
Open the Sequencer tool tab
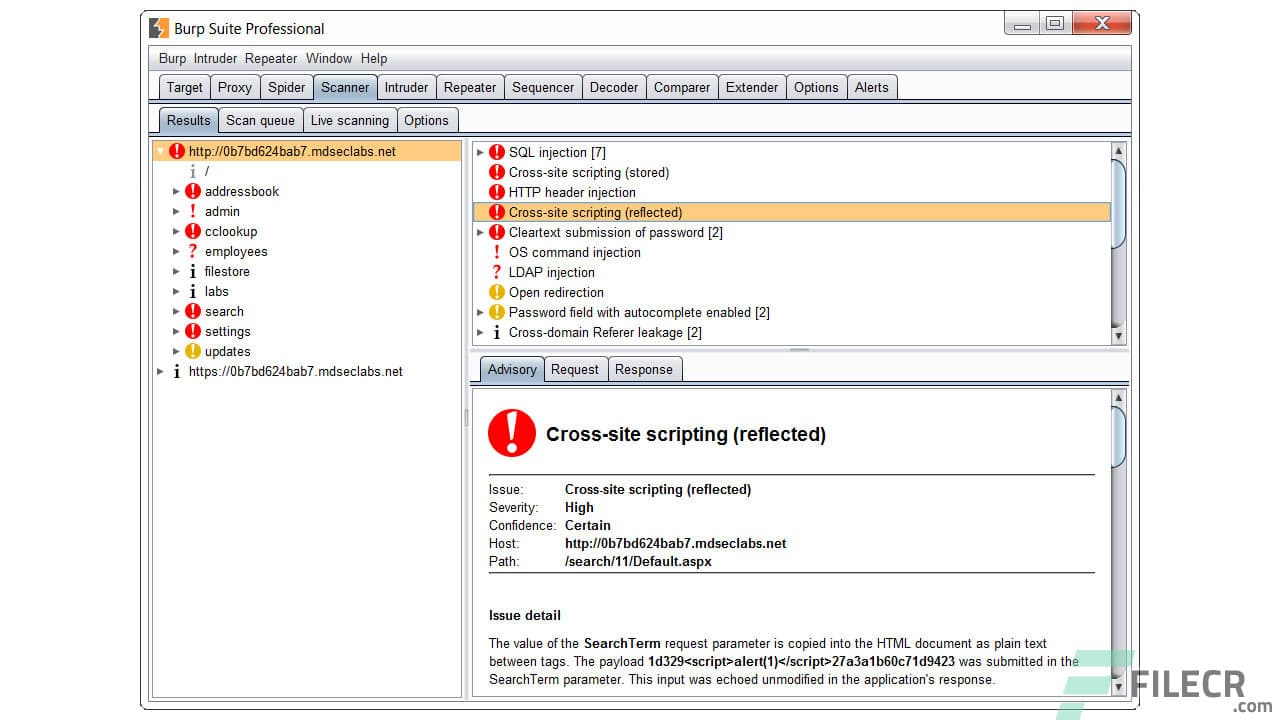click(543, 87)
